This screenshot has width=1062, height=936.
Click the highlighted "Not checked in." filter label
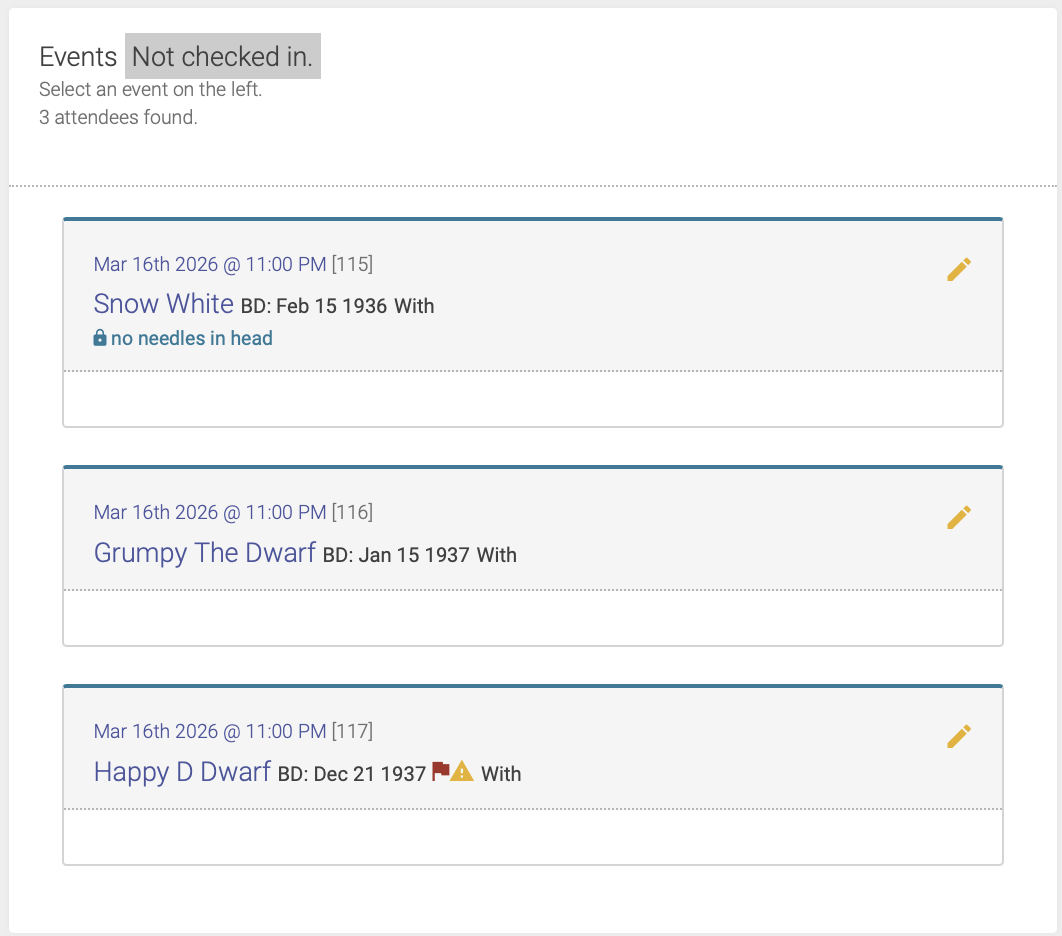pos(222,57)
